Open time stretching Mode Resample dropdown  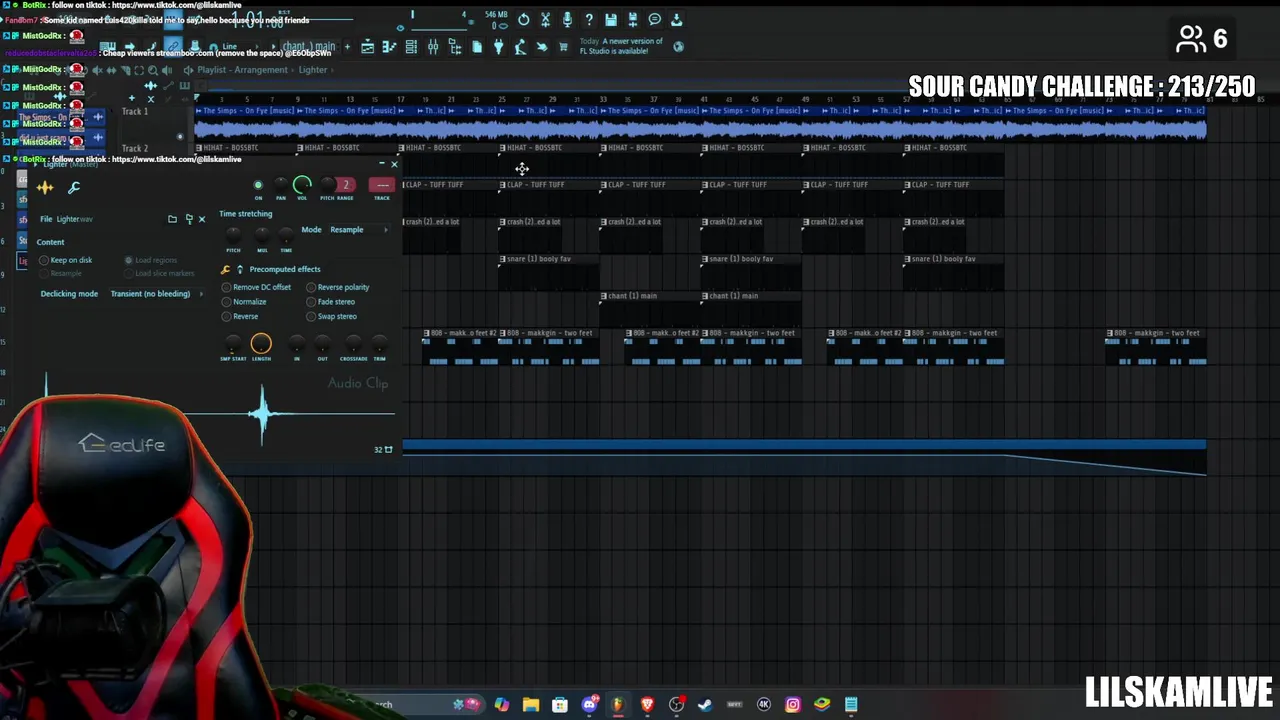click(x=359, y=230)
